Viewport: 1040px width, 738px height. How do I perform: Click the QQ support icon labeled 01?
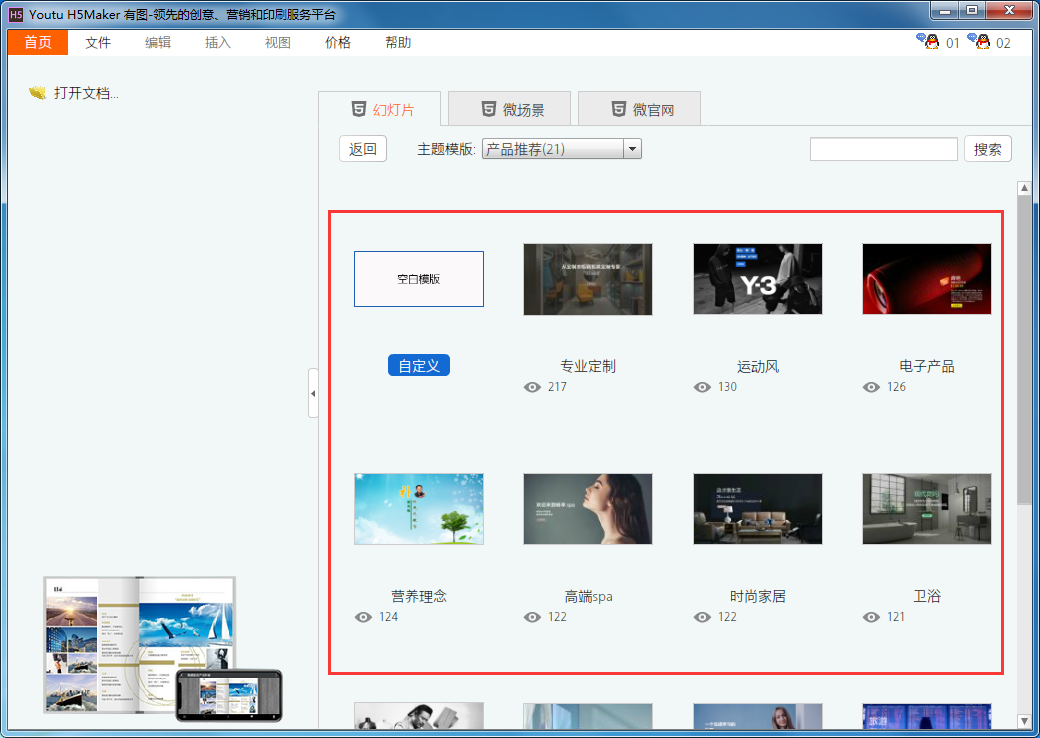click(x=929, y=42)
